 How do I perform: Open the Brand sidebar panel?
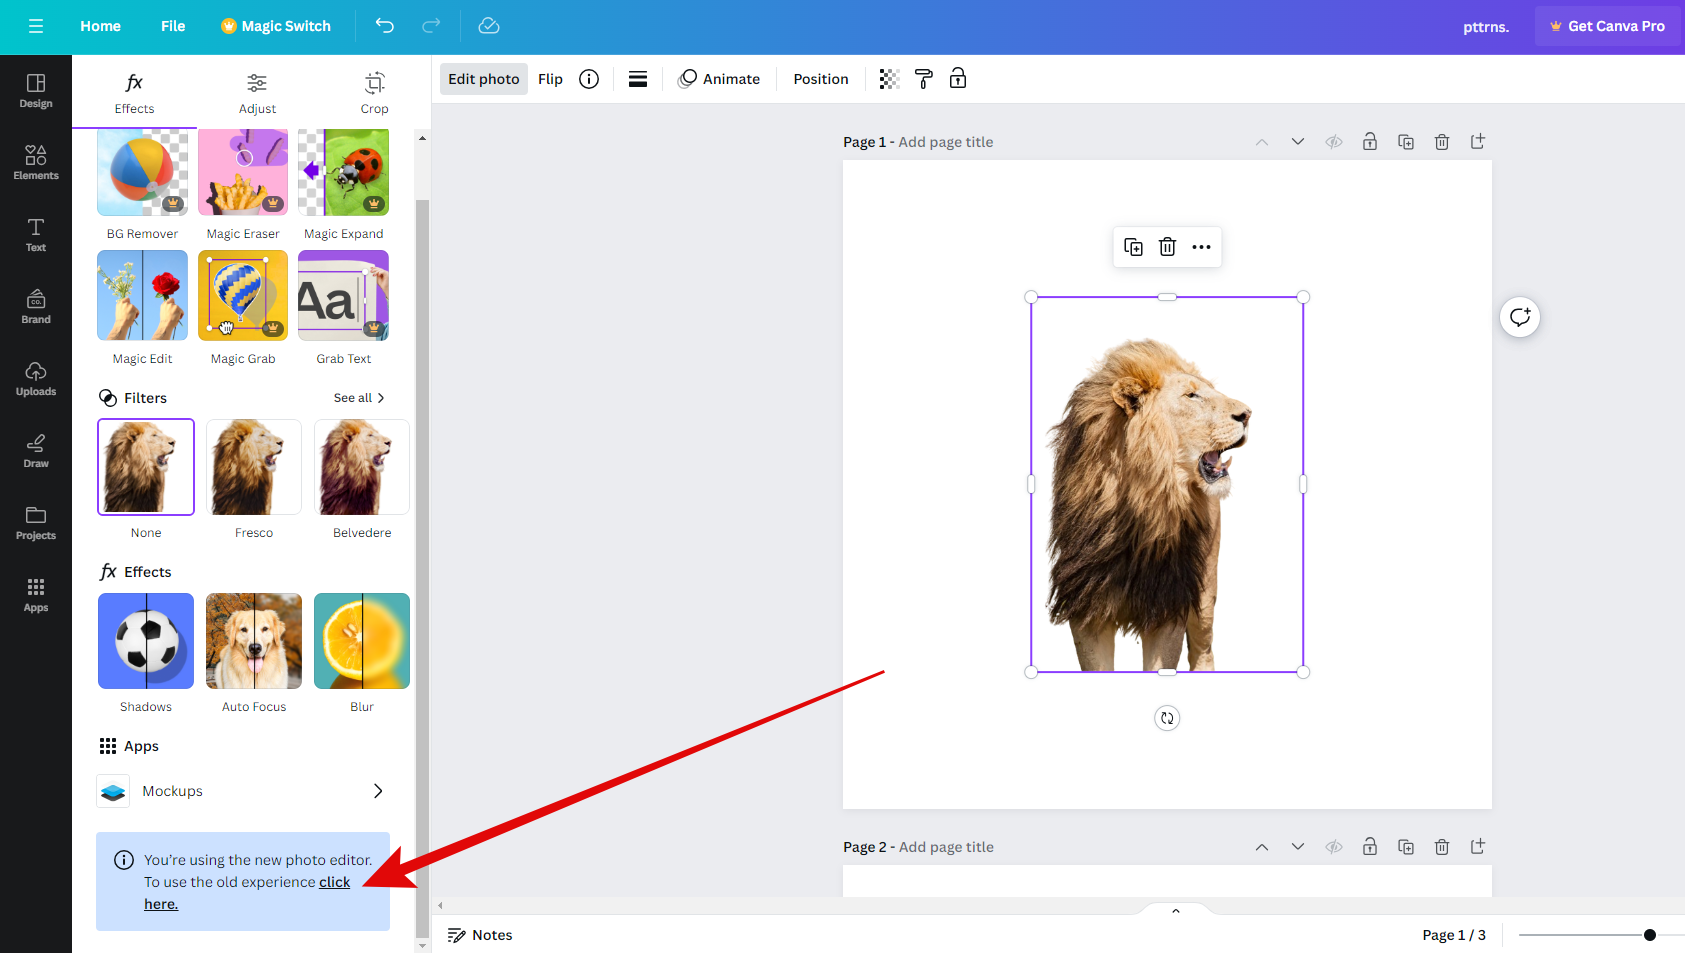pyautogui.click(x=36, y=306)
